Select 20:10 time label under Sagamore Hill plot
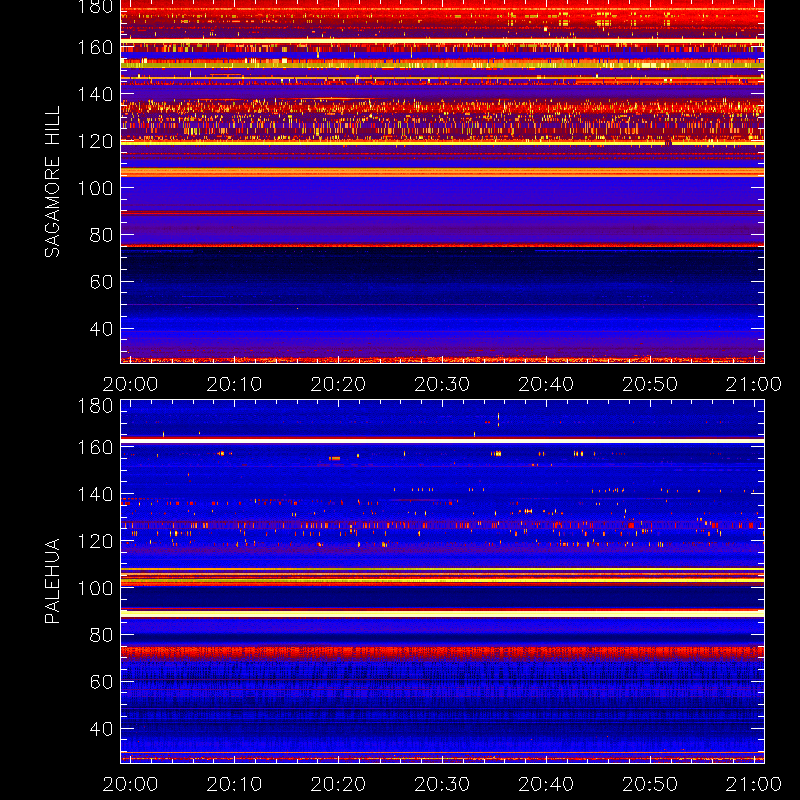The height and width of the screenshot is (800, 800). 234,384
